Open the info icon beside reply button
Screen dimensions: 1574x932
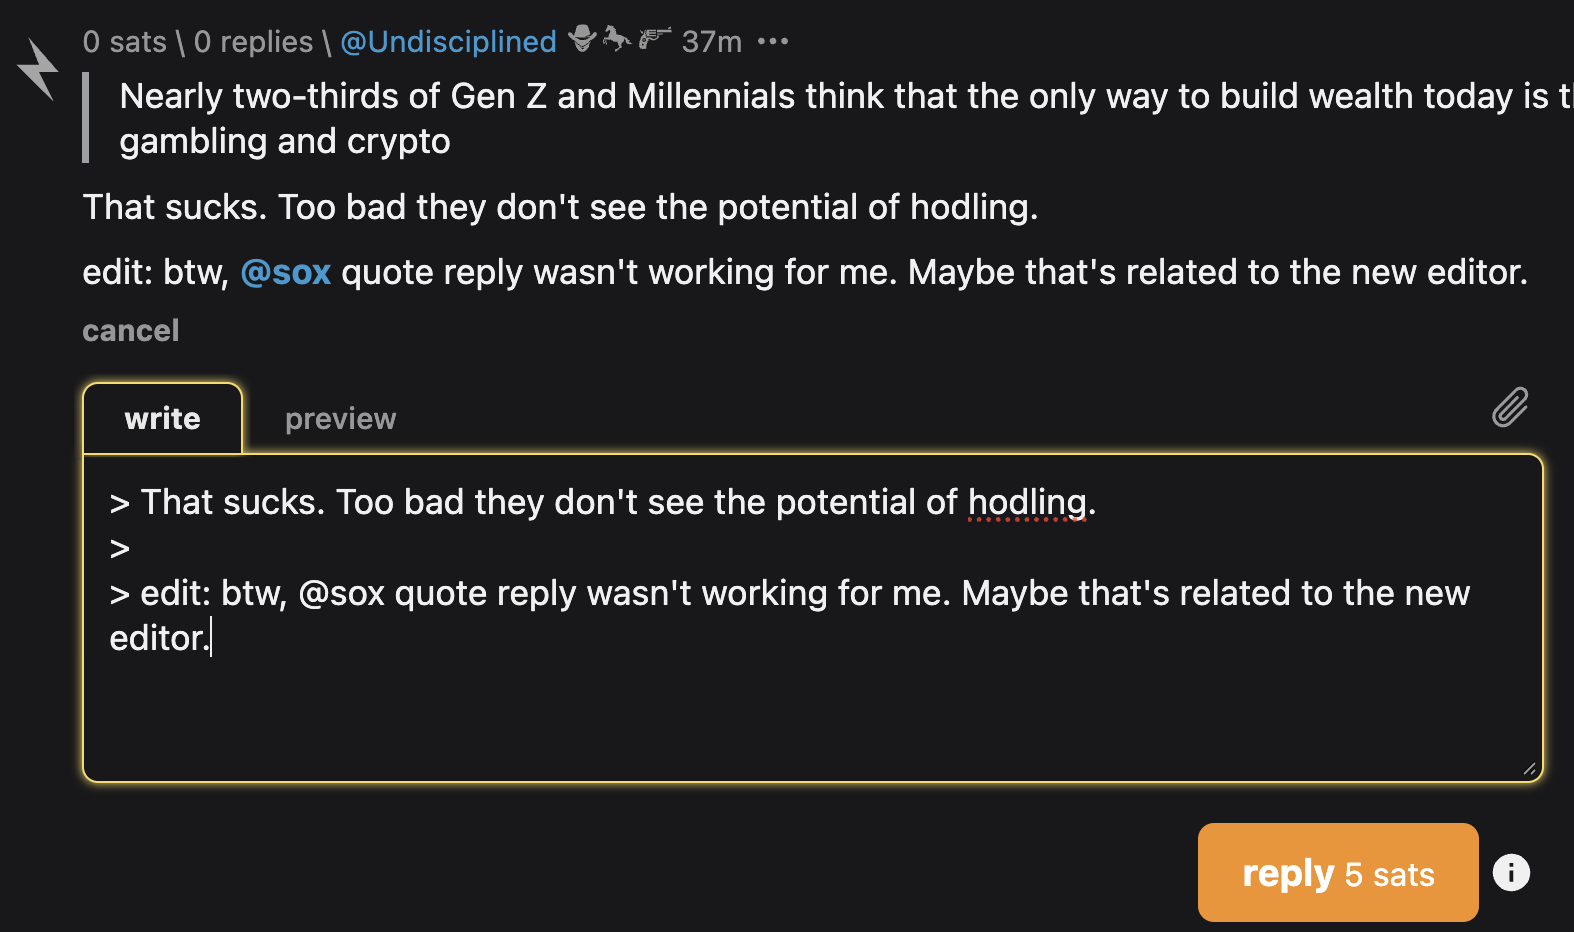pyautogui.click(x=1511, y=872)
